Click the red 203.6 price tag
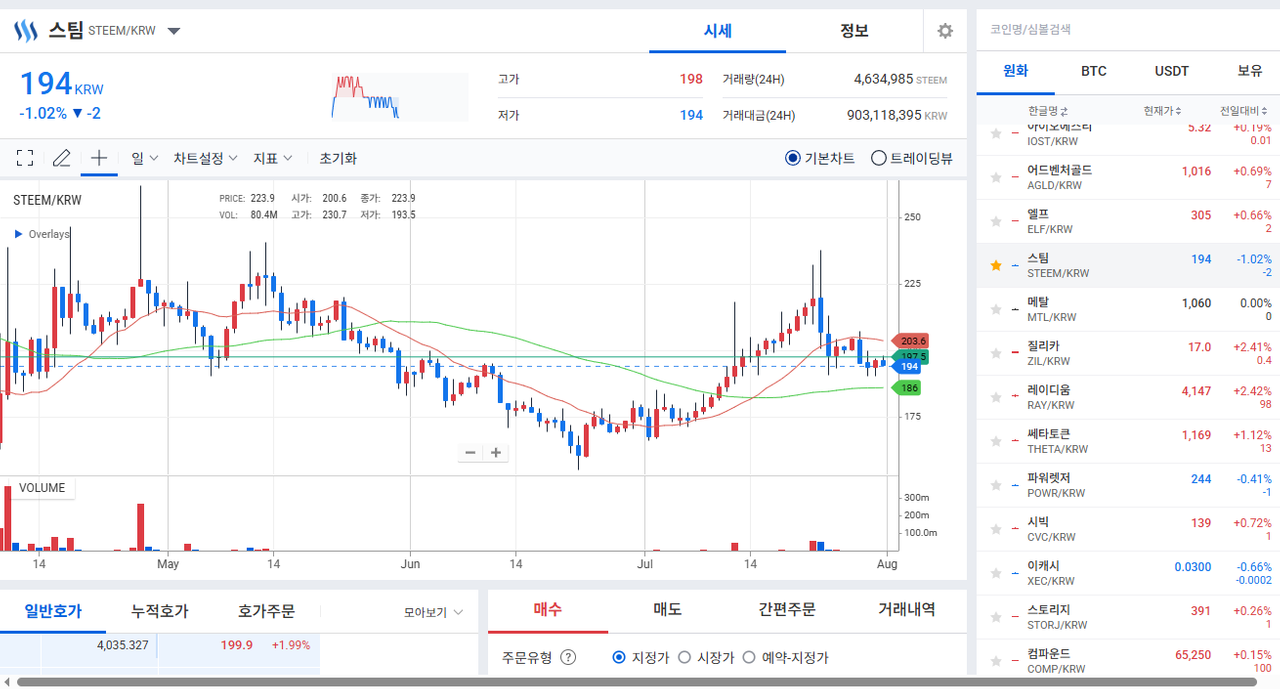The image size is (1280, 689). [910, 340]
